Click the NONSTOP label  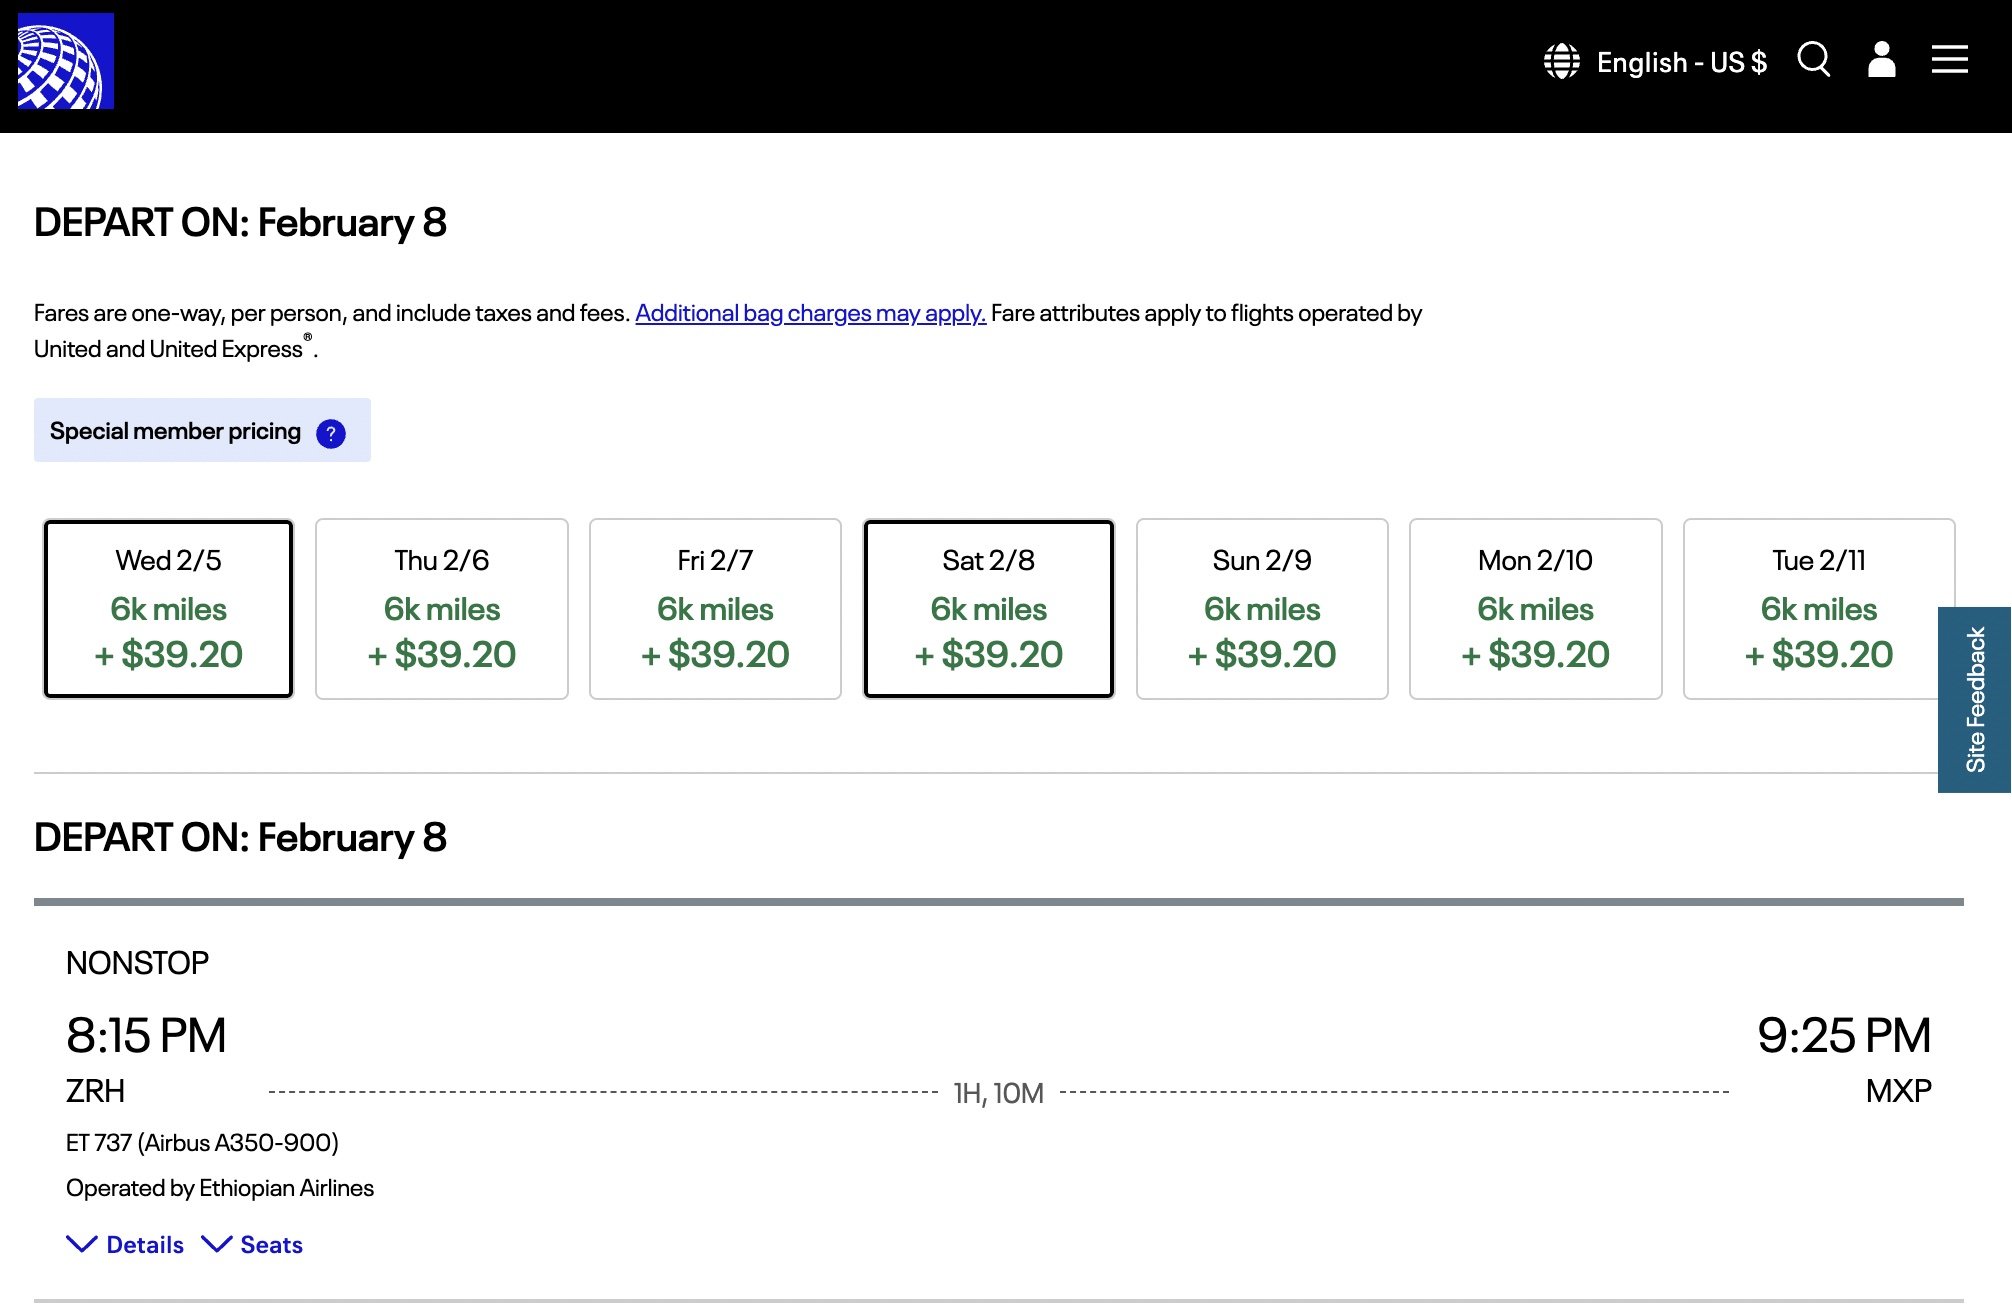coord(137,963)
